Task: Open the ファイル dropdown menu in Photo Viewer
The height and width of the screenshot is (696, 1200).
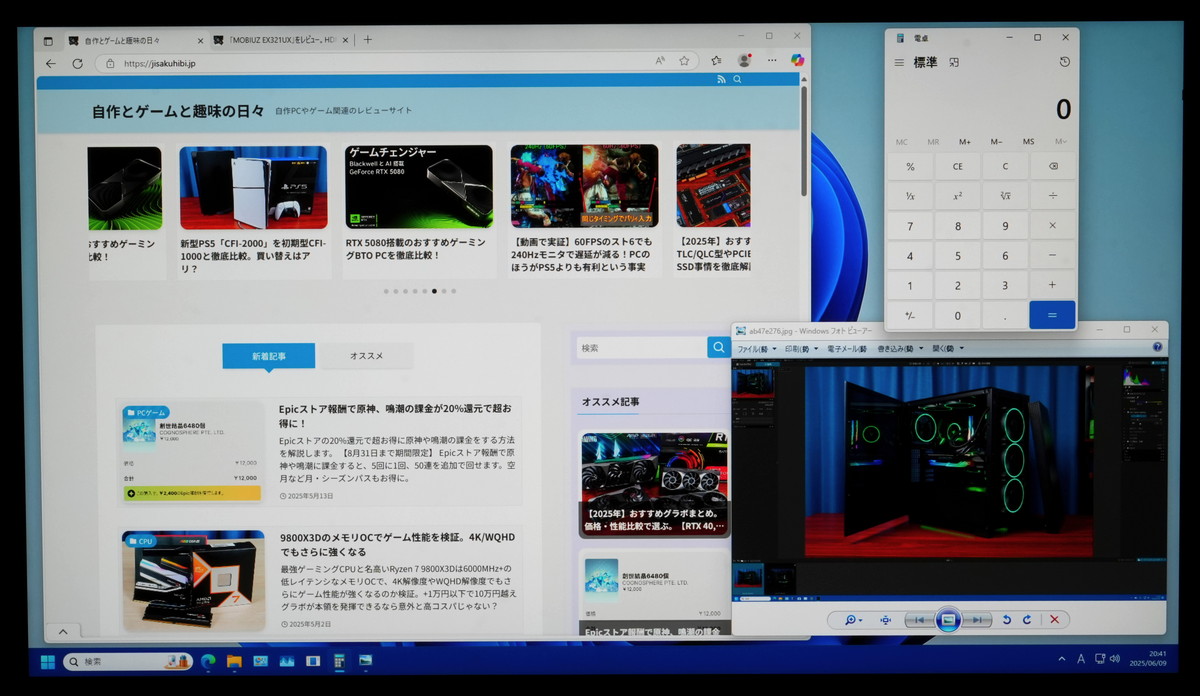Action: tap(755, 349)
